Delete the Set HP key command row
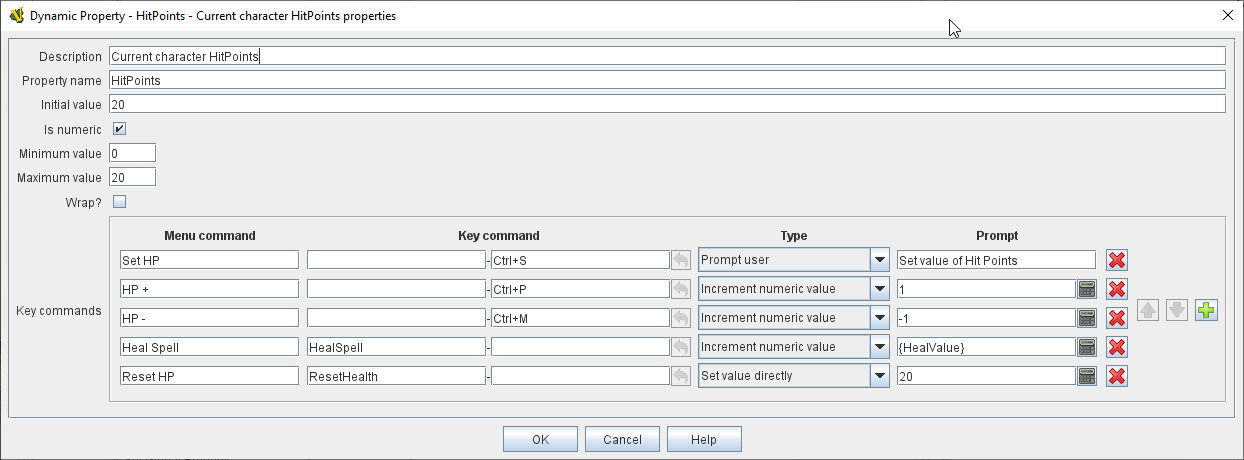The height and width of the screenshot is (460, 1244). coord(1117,260)
